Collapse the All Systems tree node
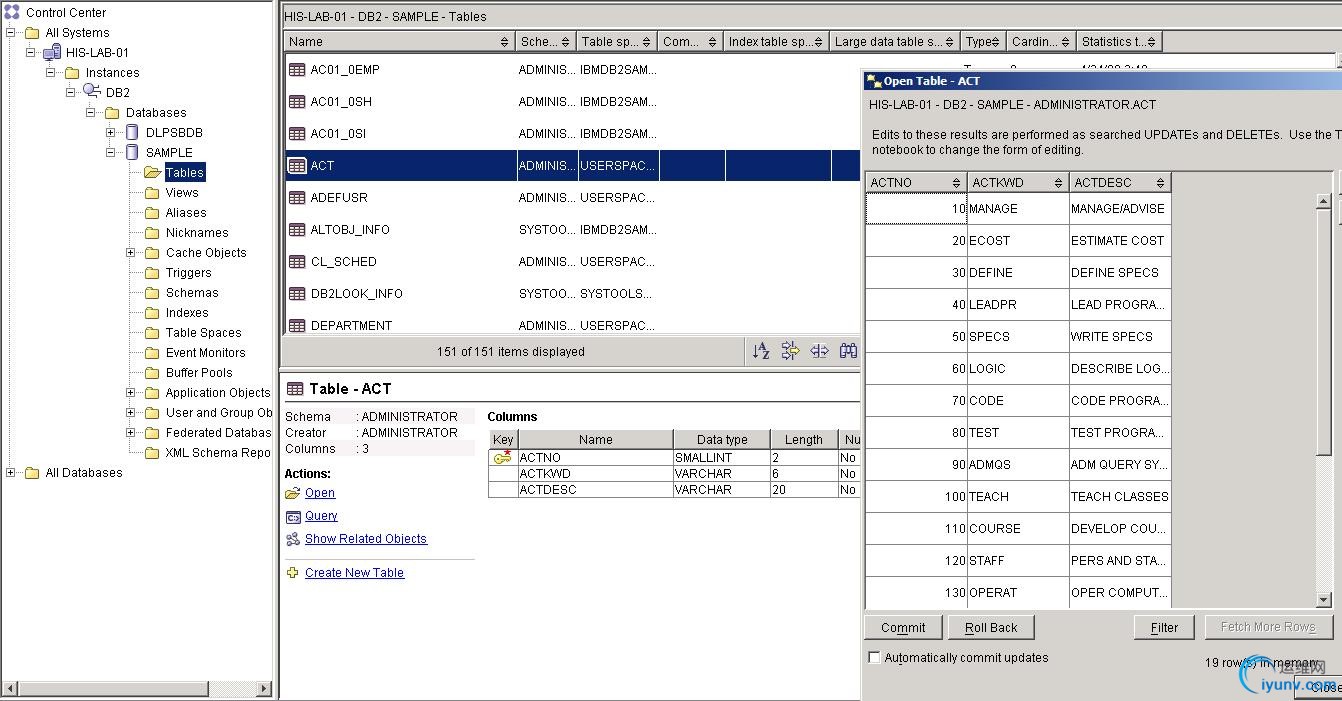The width and height of the screenshot is (1342, 701). tap(11, 32)
